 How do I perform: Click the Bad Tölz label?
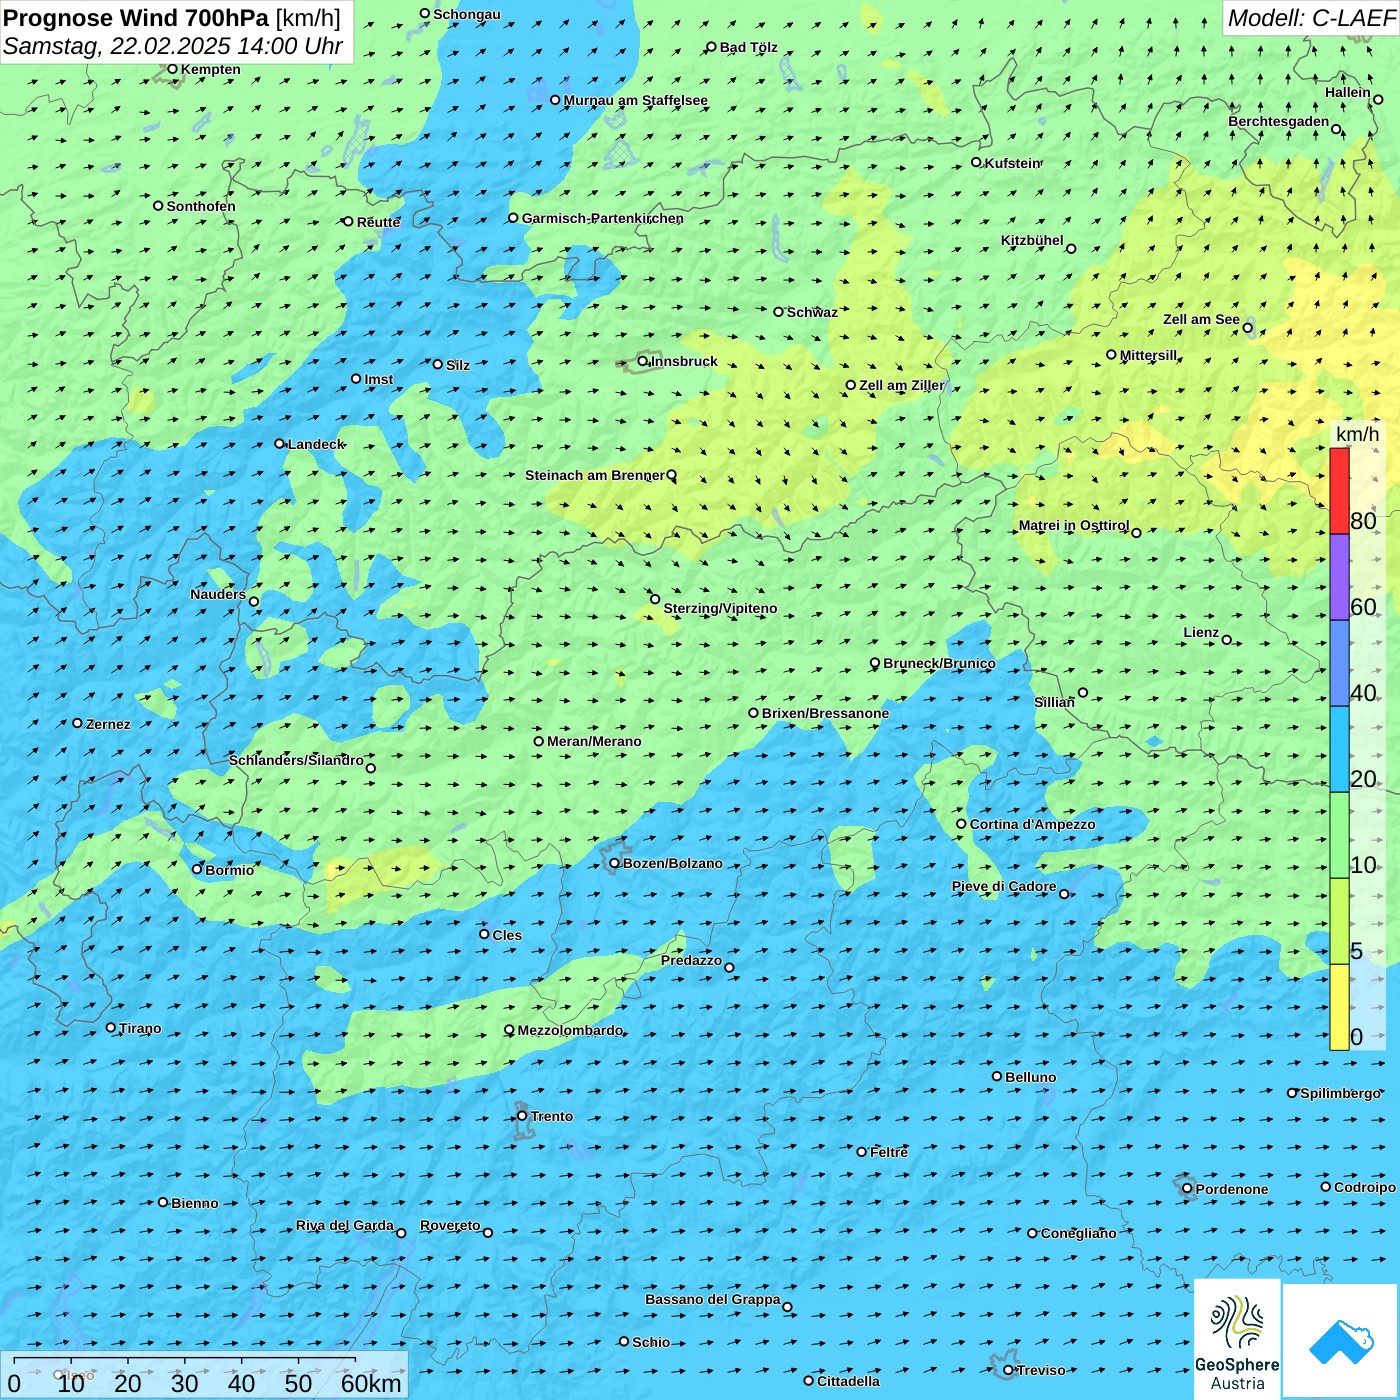point(749,47)
